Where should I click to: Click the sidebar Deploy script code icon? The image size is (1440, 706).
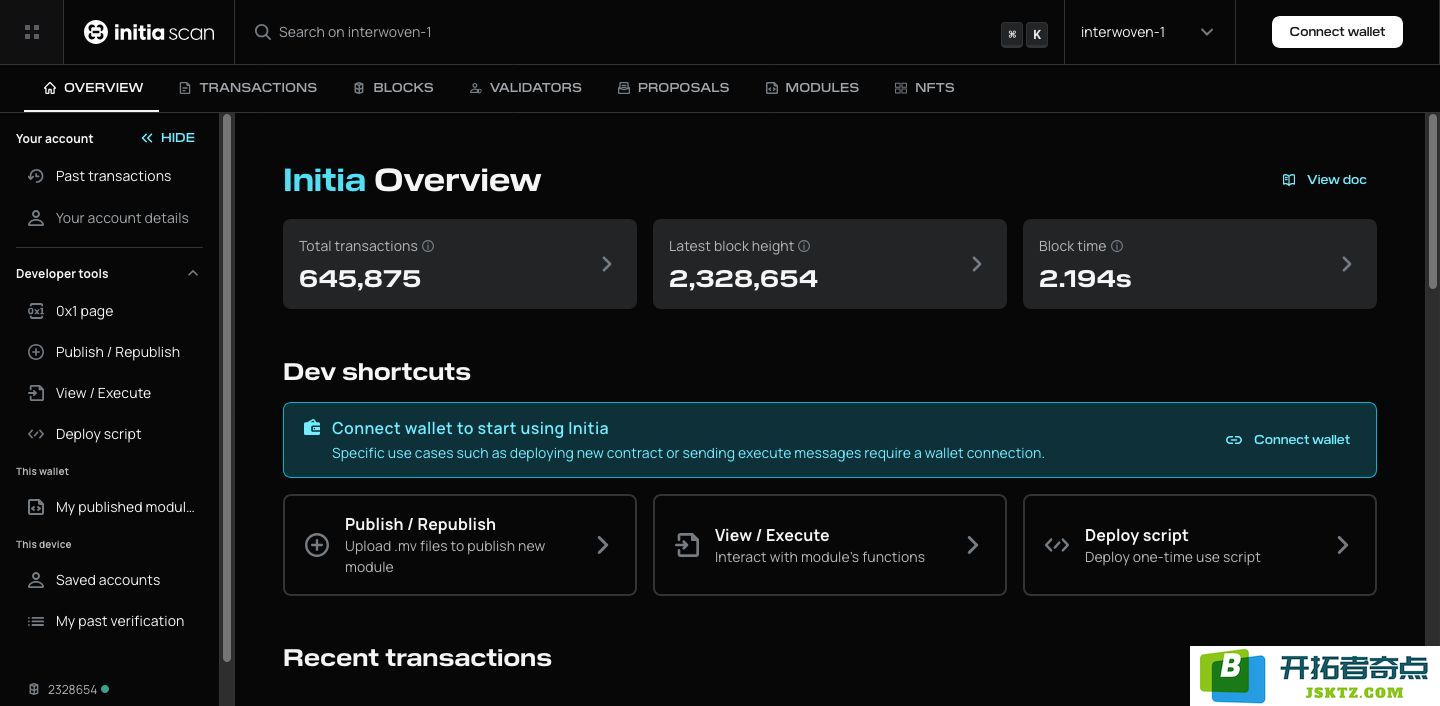(x=36, y=434)
